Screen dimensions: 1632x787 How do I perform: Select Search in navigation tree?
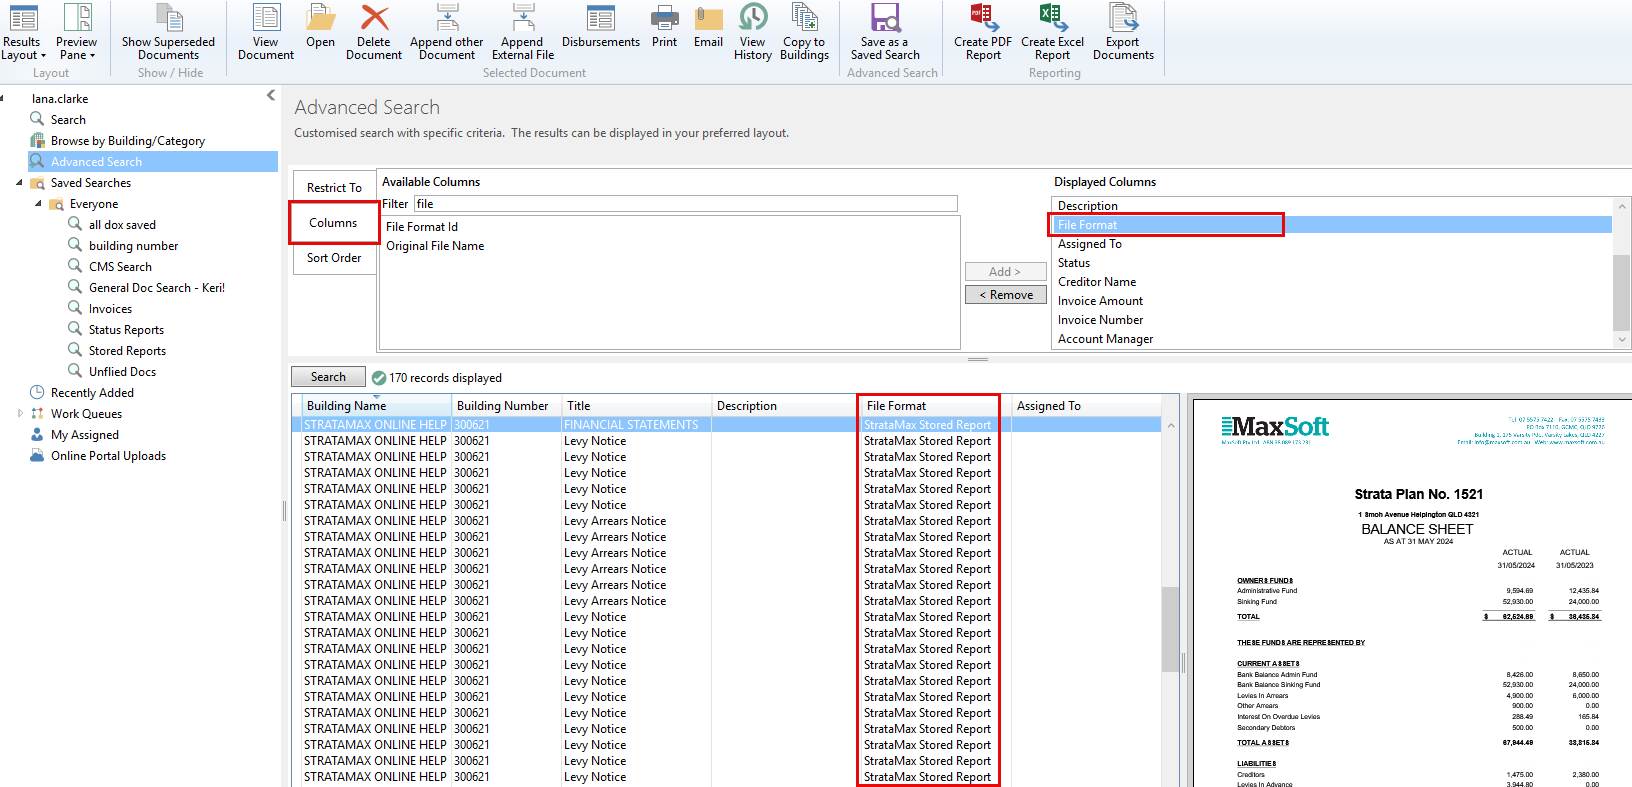(68, 120)
